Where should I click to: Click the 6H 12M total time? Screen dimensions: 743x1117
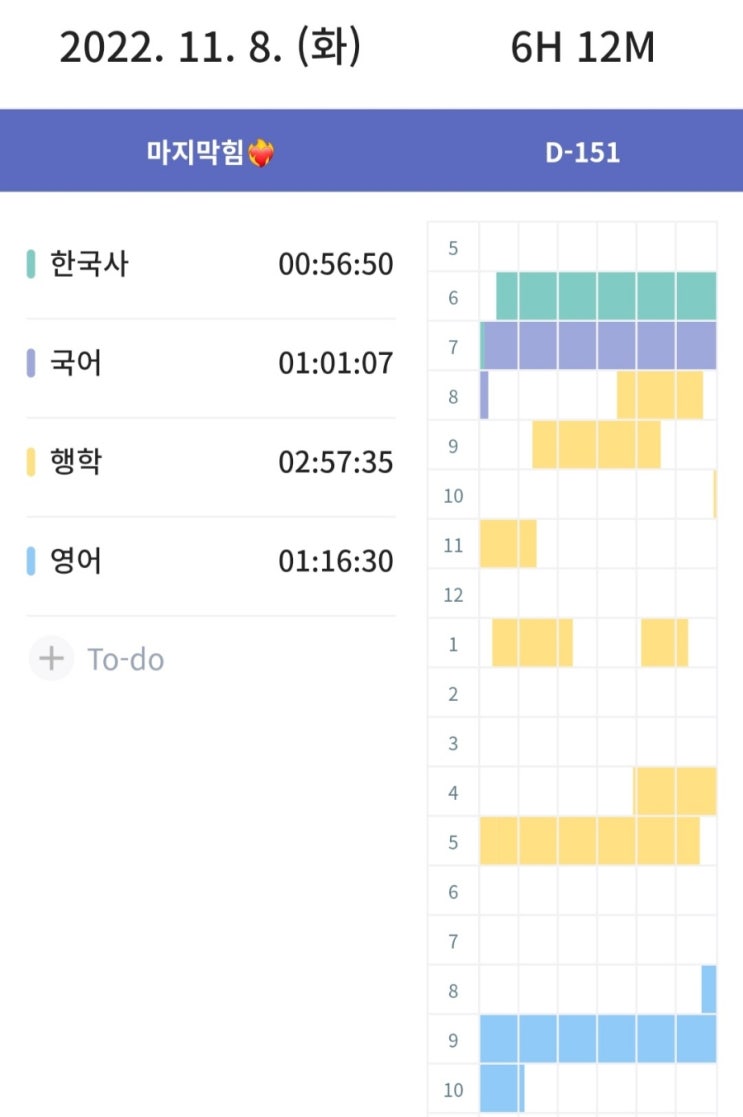(x=582, y=48)
